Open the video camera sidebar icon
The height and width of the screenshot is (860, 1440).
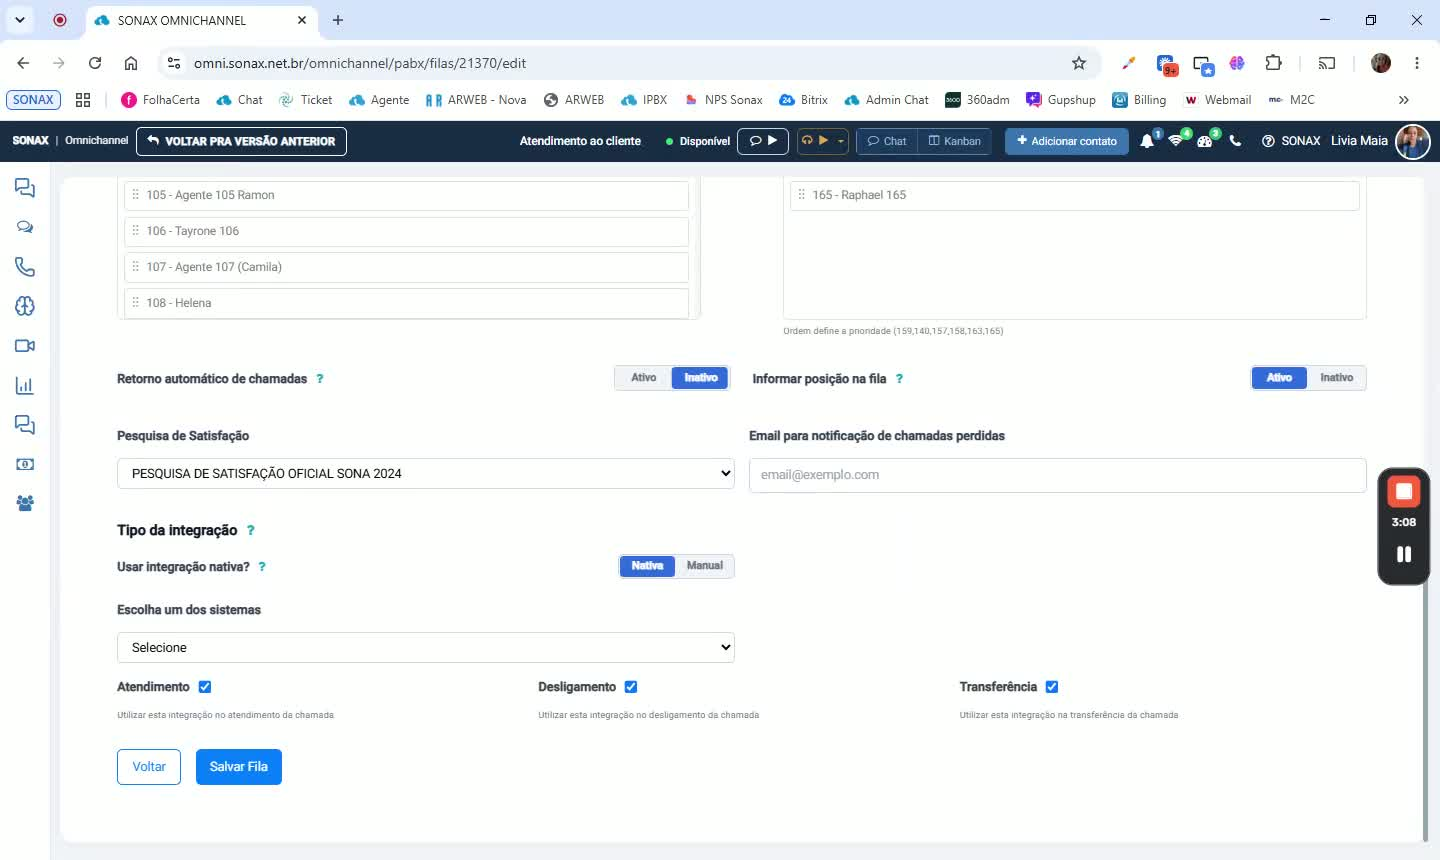(25, 346)
